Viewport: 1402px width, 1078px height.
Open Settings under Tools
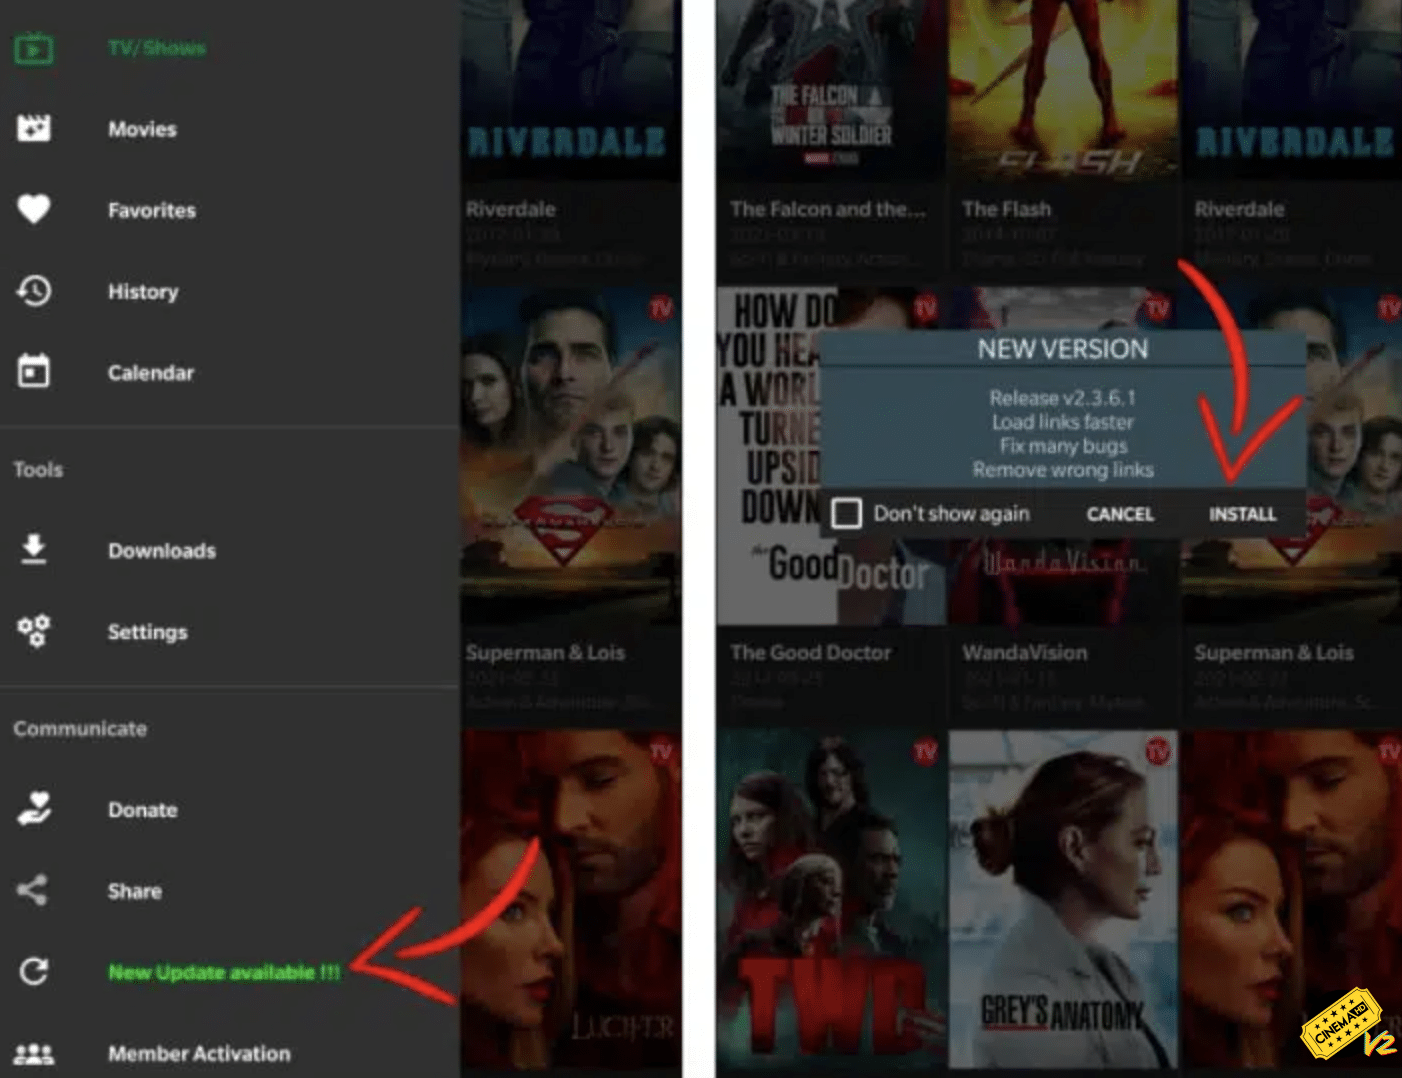tap(148, 631)
